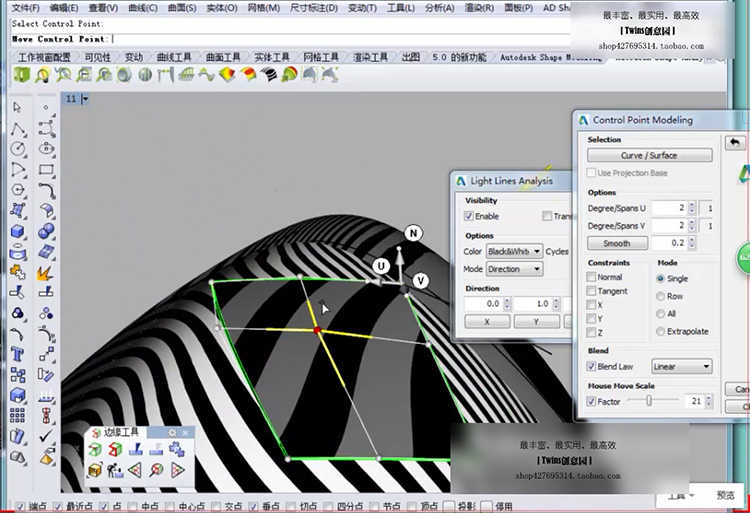
Task: Click the settings gear on the edge tools panel
Action: [x=173, y=432]
